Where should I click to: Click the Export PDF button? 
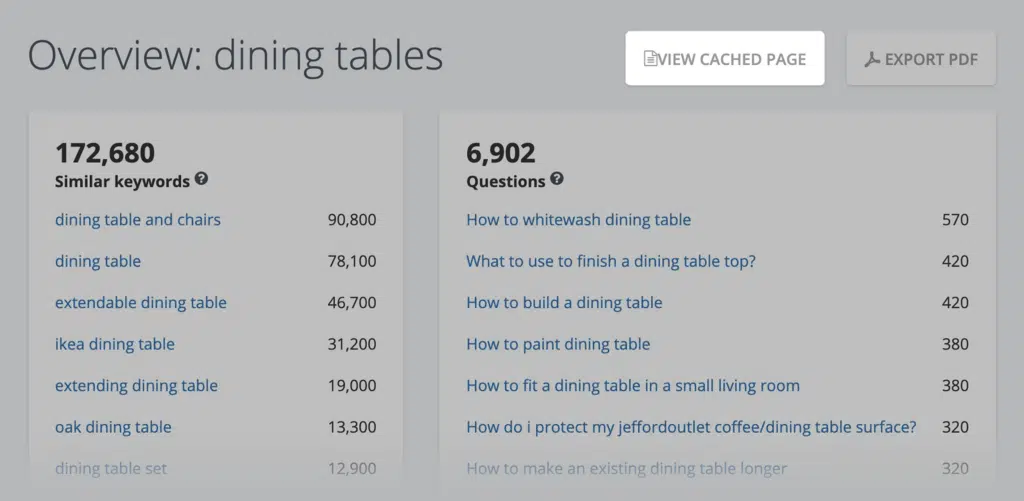(x=921, y=59)
